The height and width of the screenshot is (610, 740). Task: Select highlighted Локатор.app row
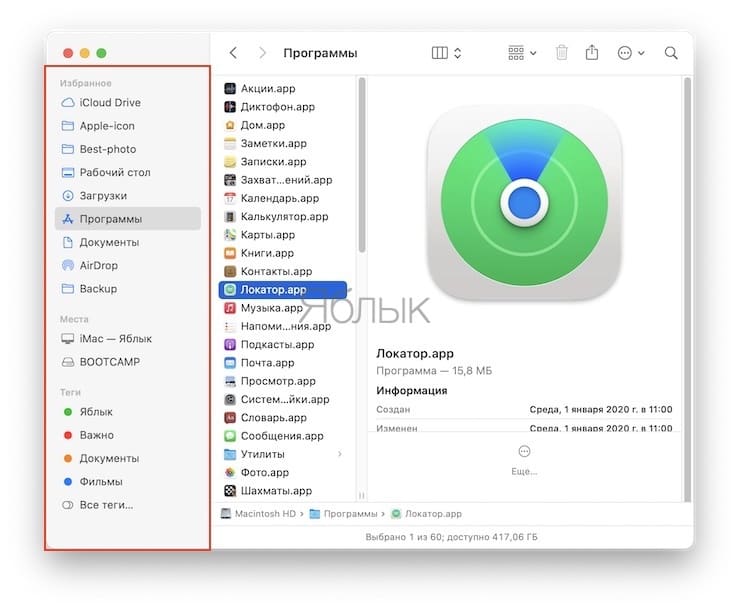283,290
